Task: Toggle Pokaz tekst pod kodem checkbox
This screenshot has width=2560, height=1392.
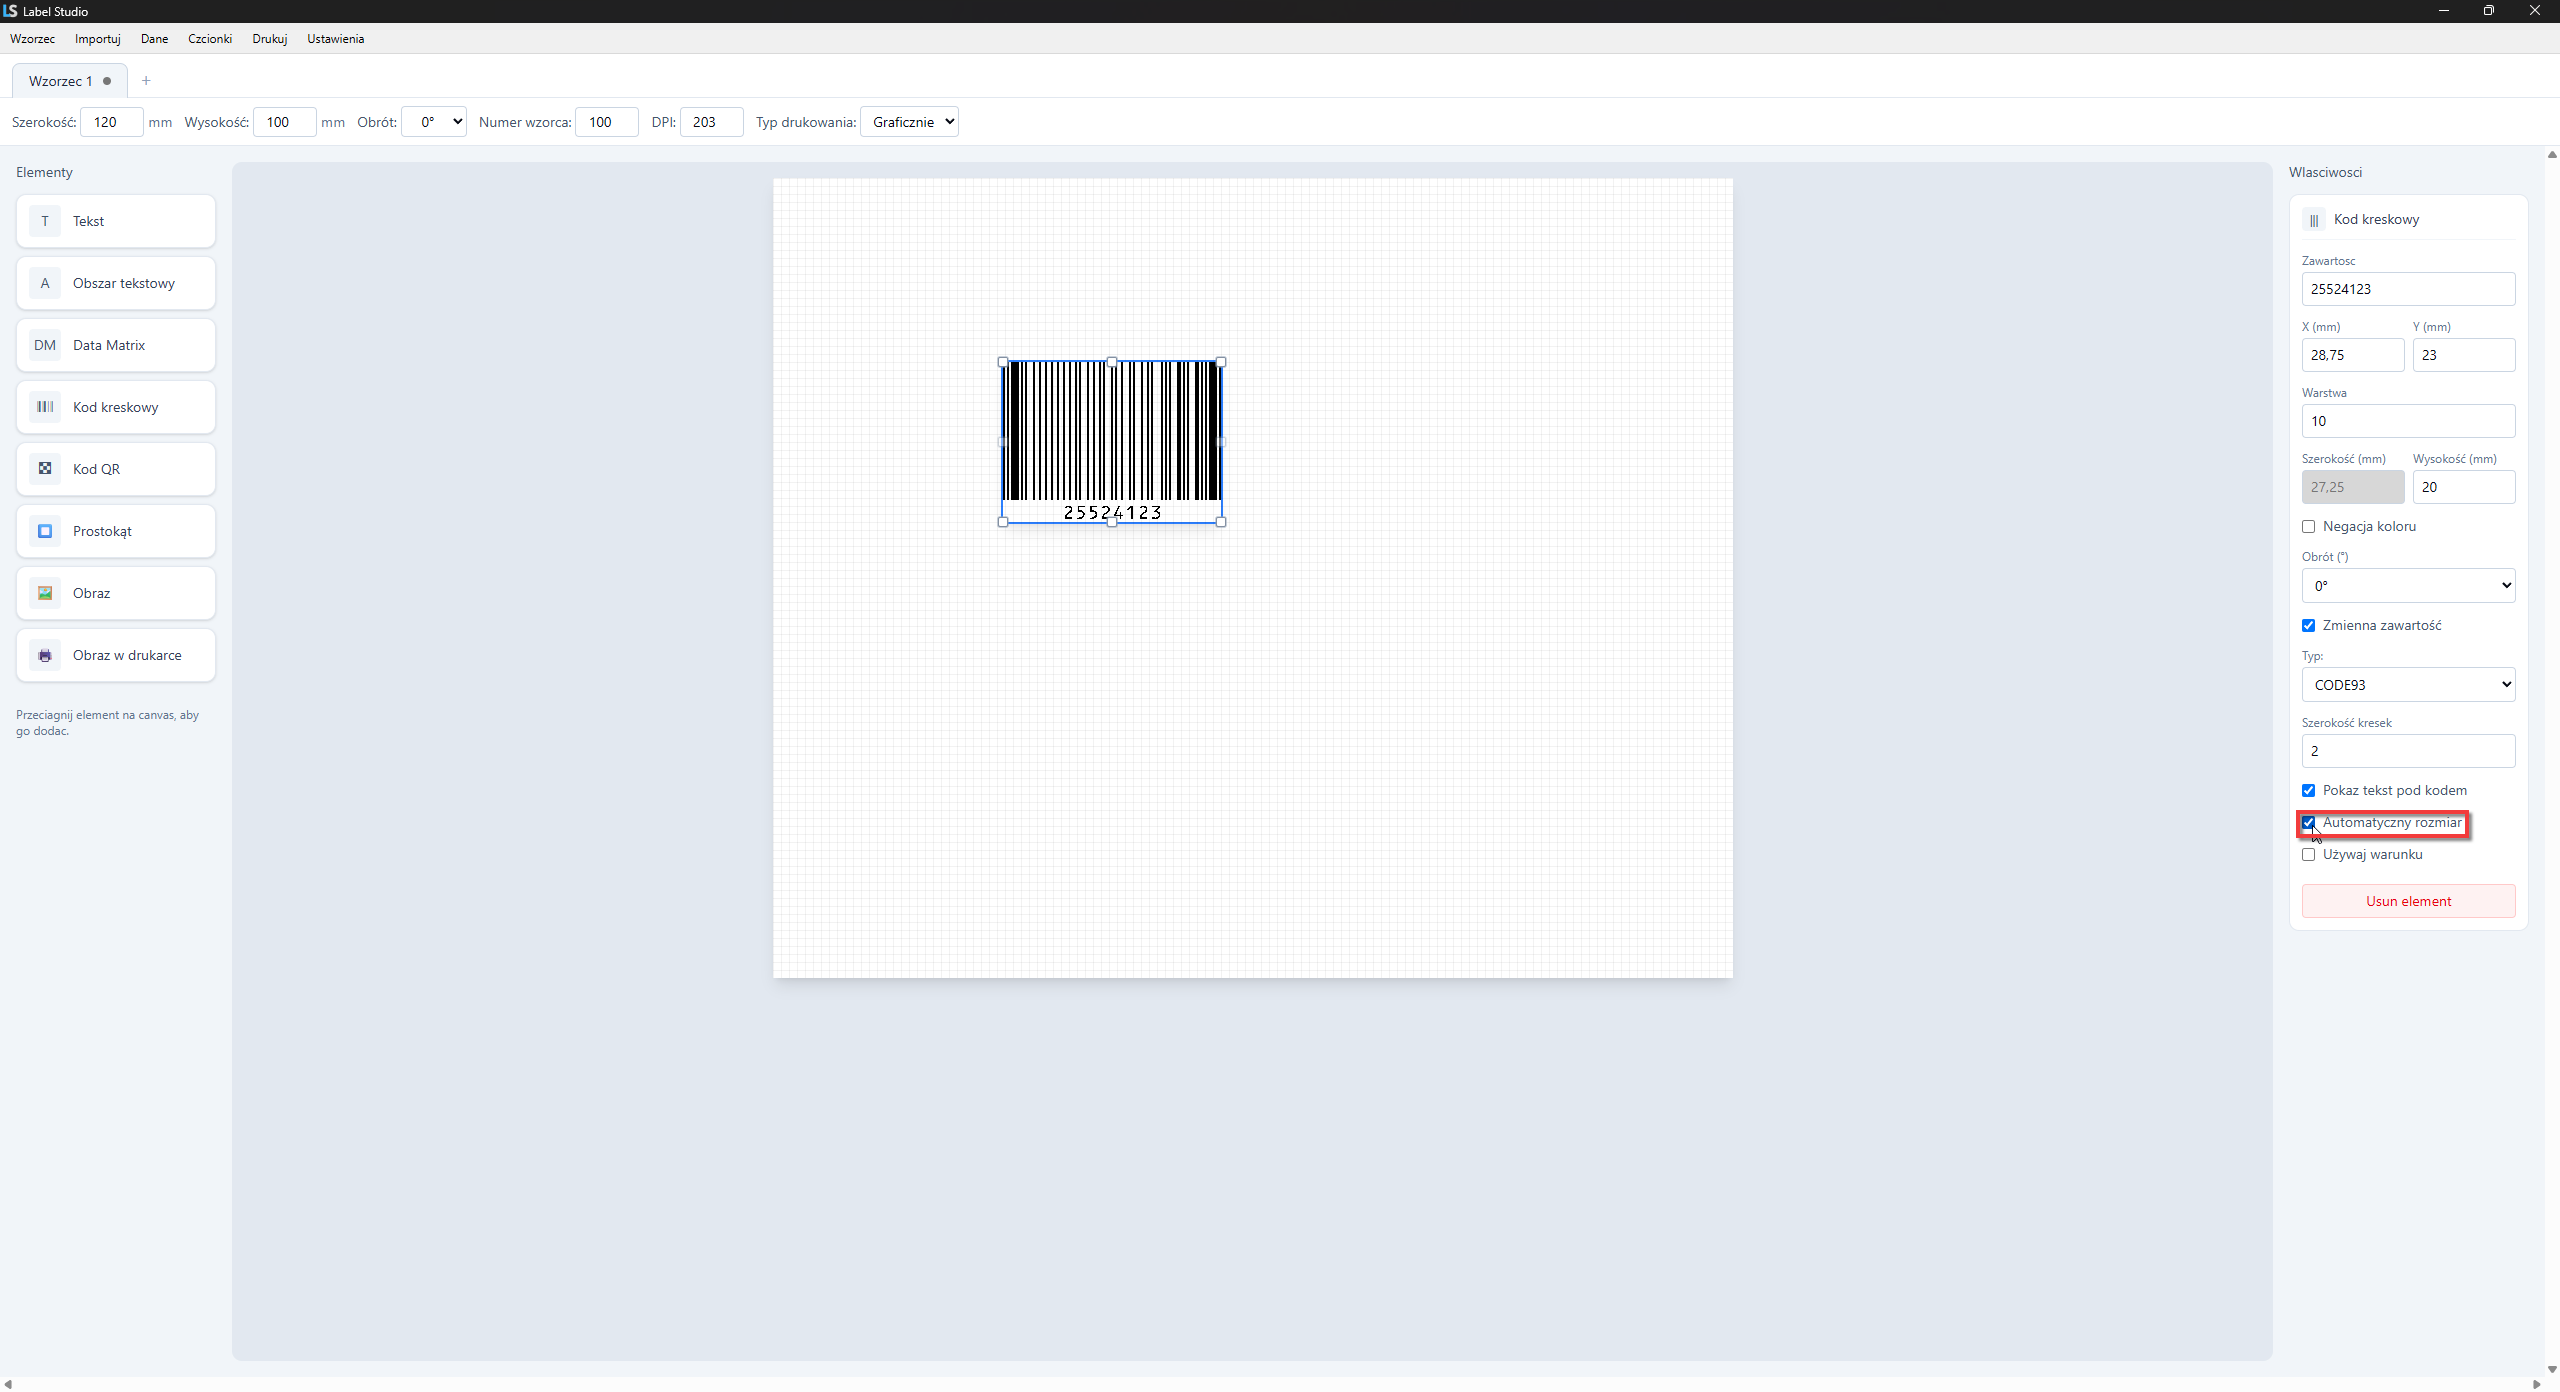Action: (x=2308, y=791)
